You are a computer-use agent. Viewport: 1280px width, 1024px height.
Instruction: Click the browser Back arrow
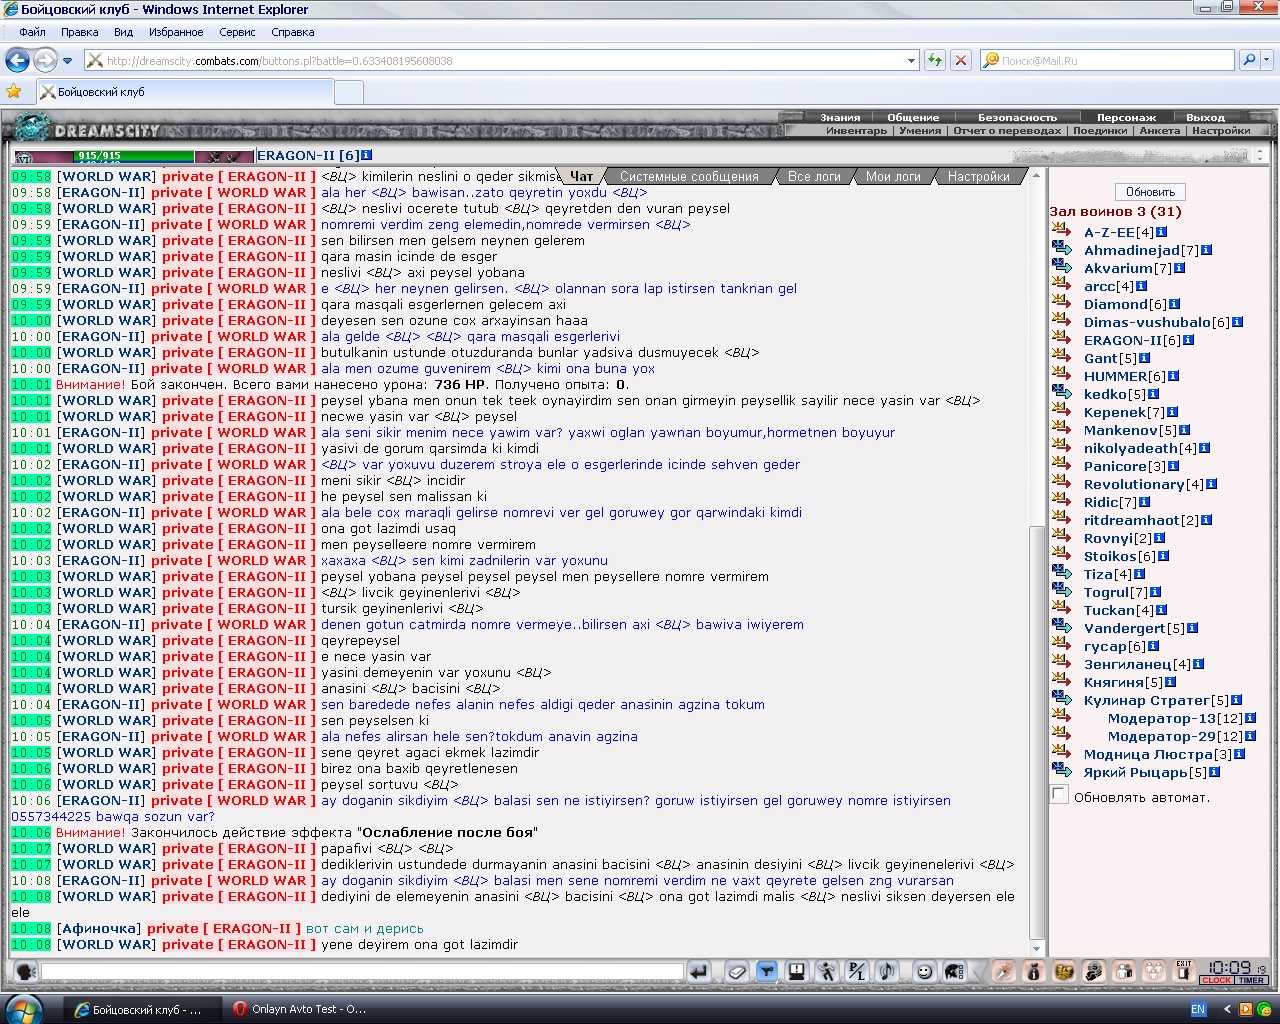click(17, 60)
